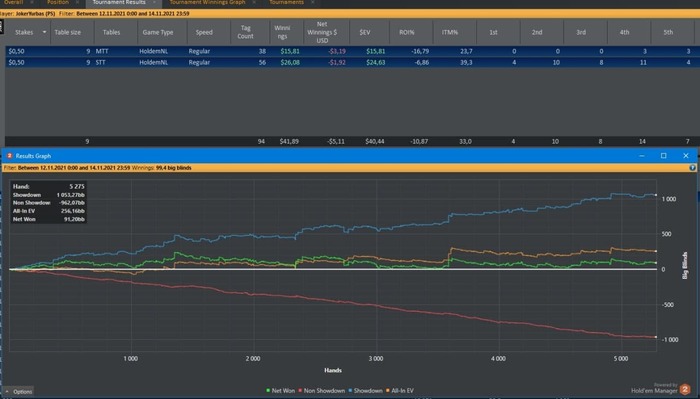
Task: Click the total $EV $40,44 cell
Action: (375, 141)
